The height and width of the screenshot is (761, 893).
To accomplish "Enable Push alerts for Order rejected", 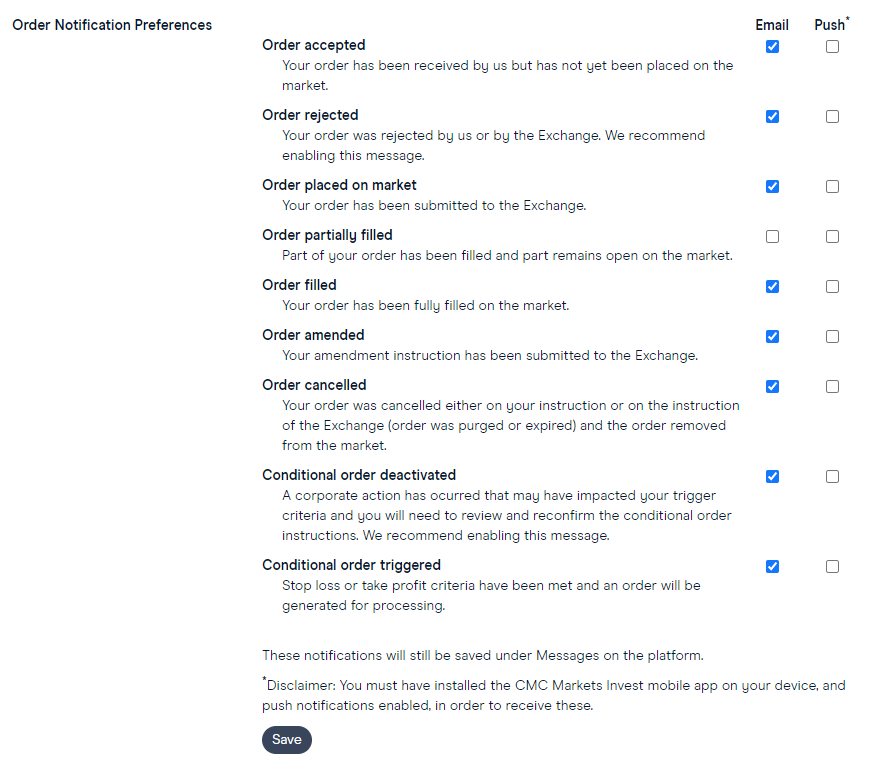I will click(x=832, y=116).
